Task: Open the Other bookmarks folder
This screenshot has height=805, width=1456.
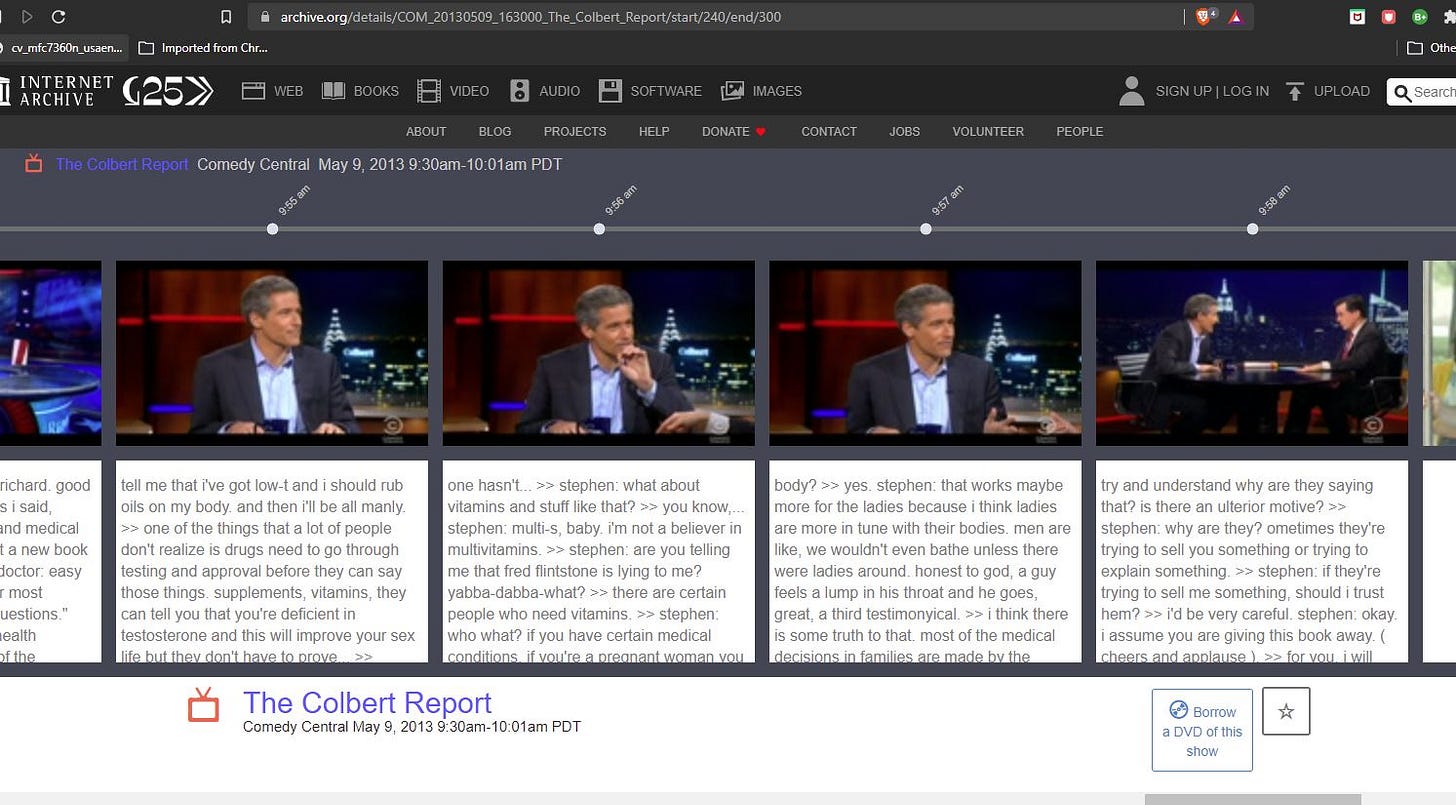Action: 1430,47
